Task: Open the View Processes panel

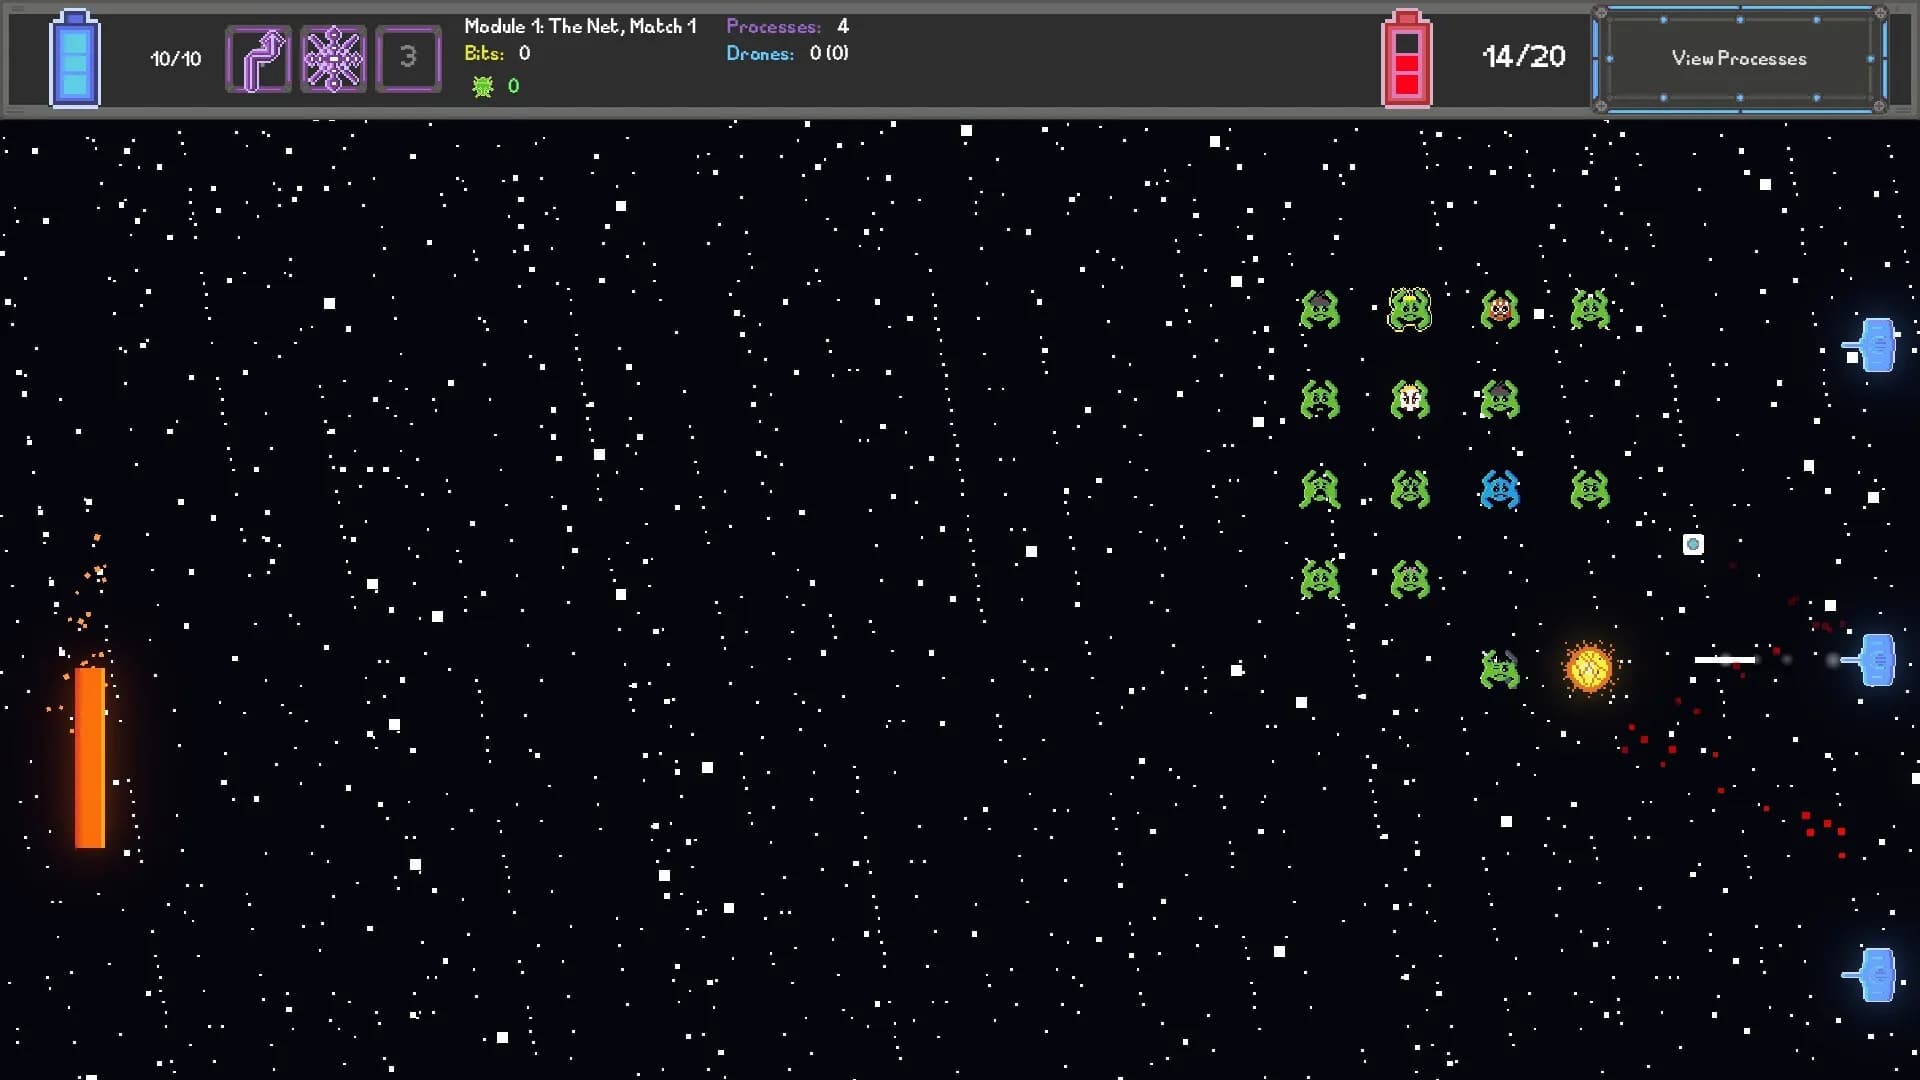Action: [1739, 59]
